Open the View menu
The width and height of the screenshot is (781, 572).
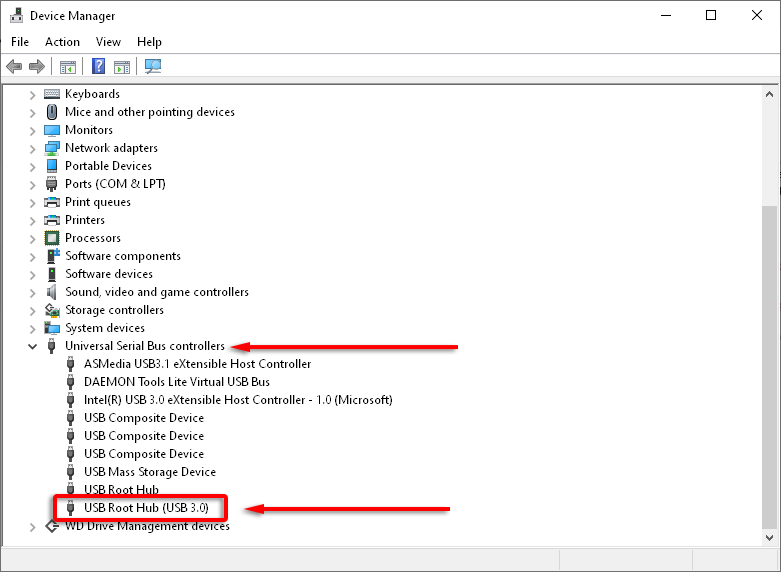coord(108,42)
